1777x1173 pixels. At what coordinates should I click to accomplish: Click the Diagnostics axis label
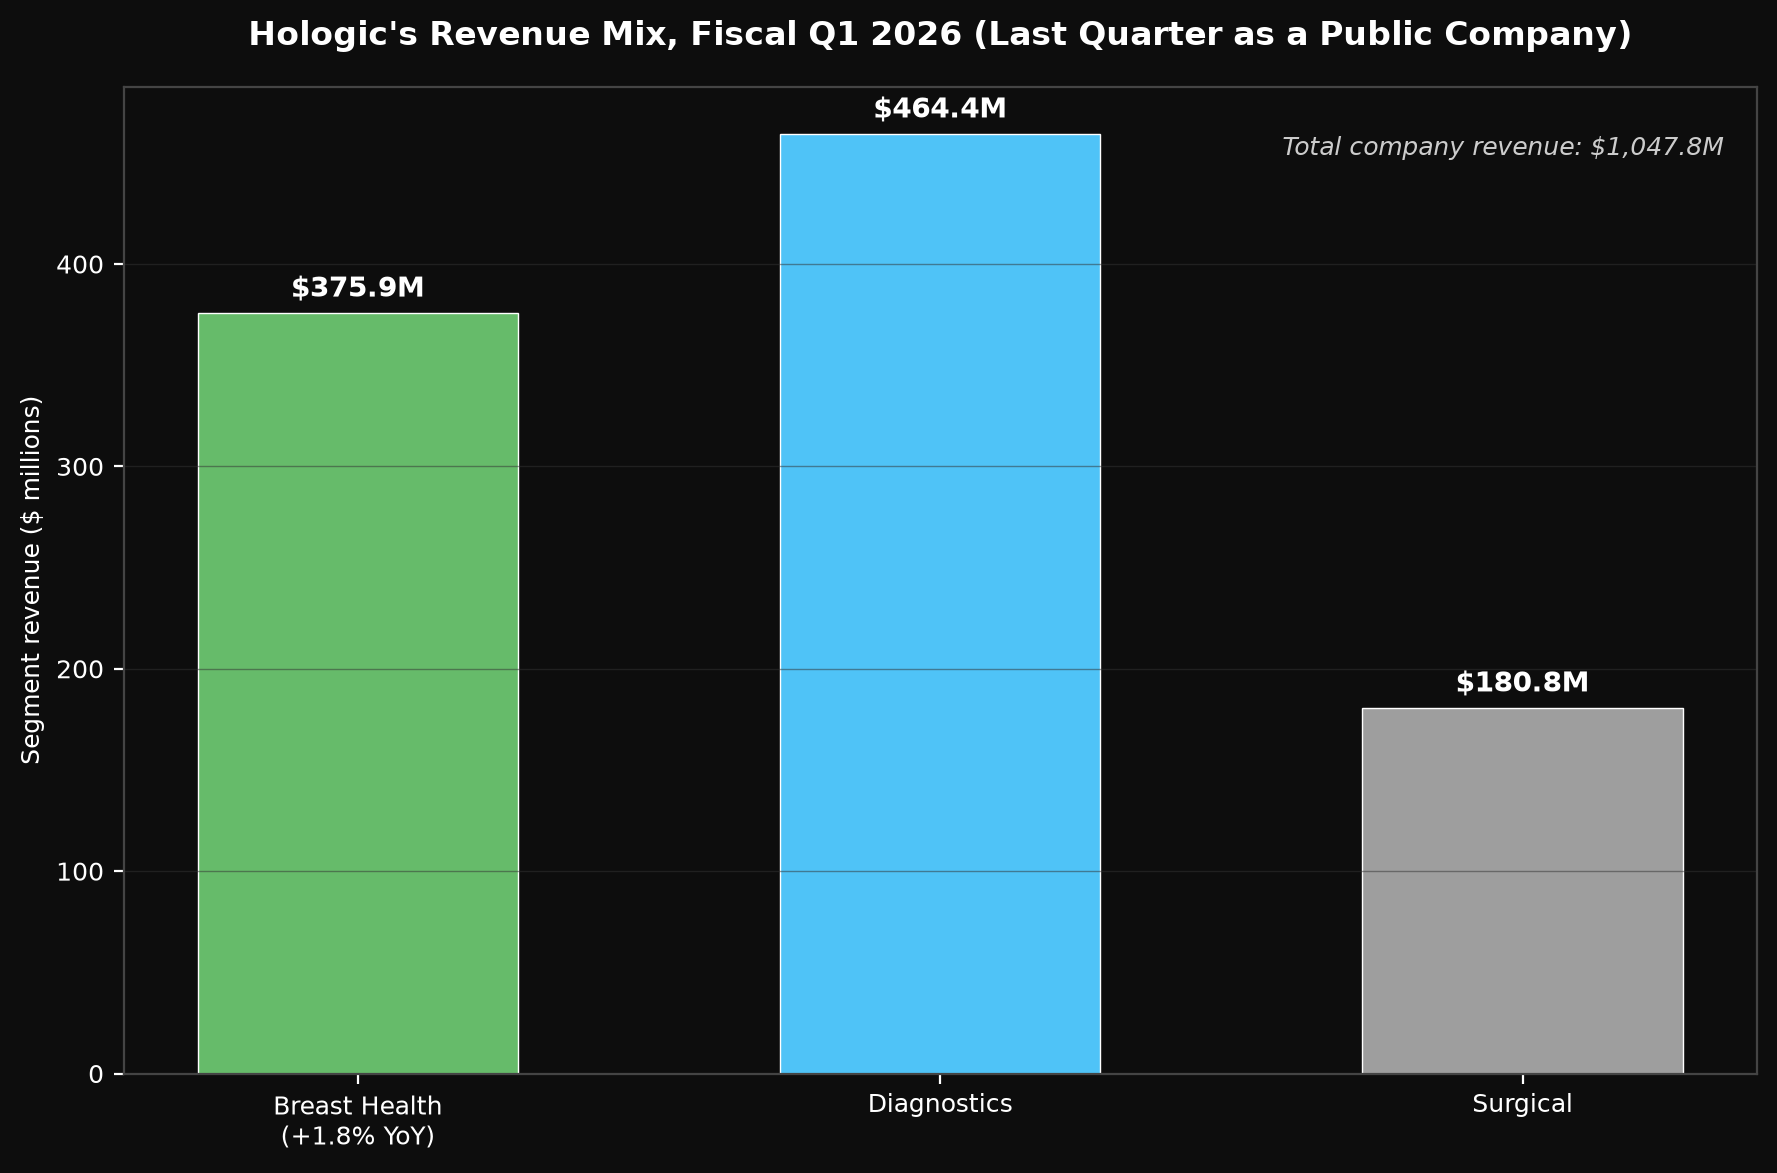(940, 1104)
